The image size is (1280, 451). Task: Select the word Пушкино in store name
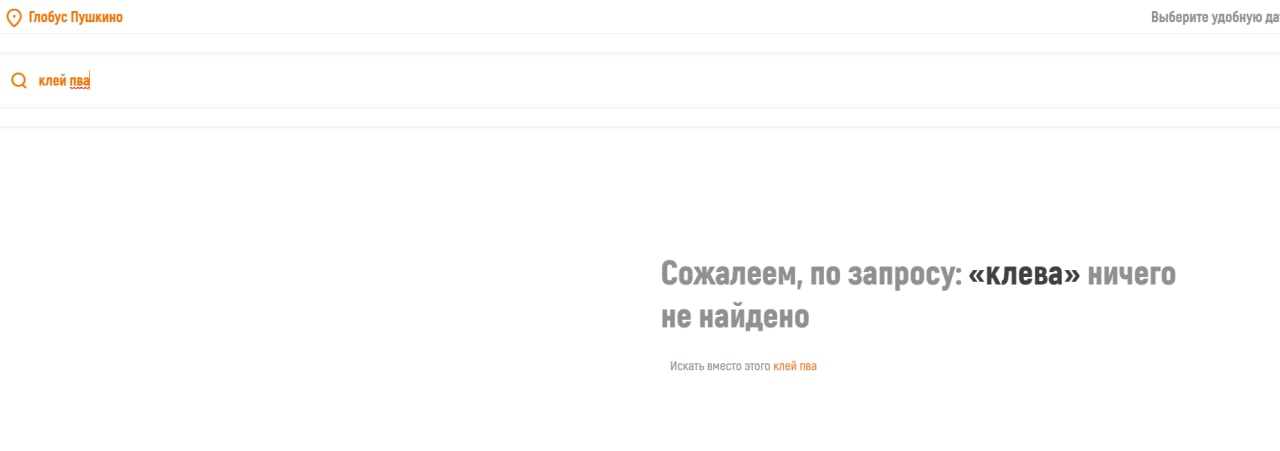coord(97,17)
